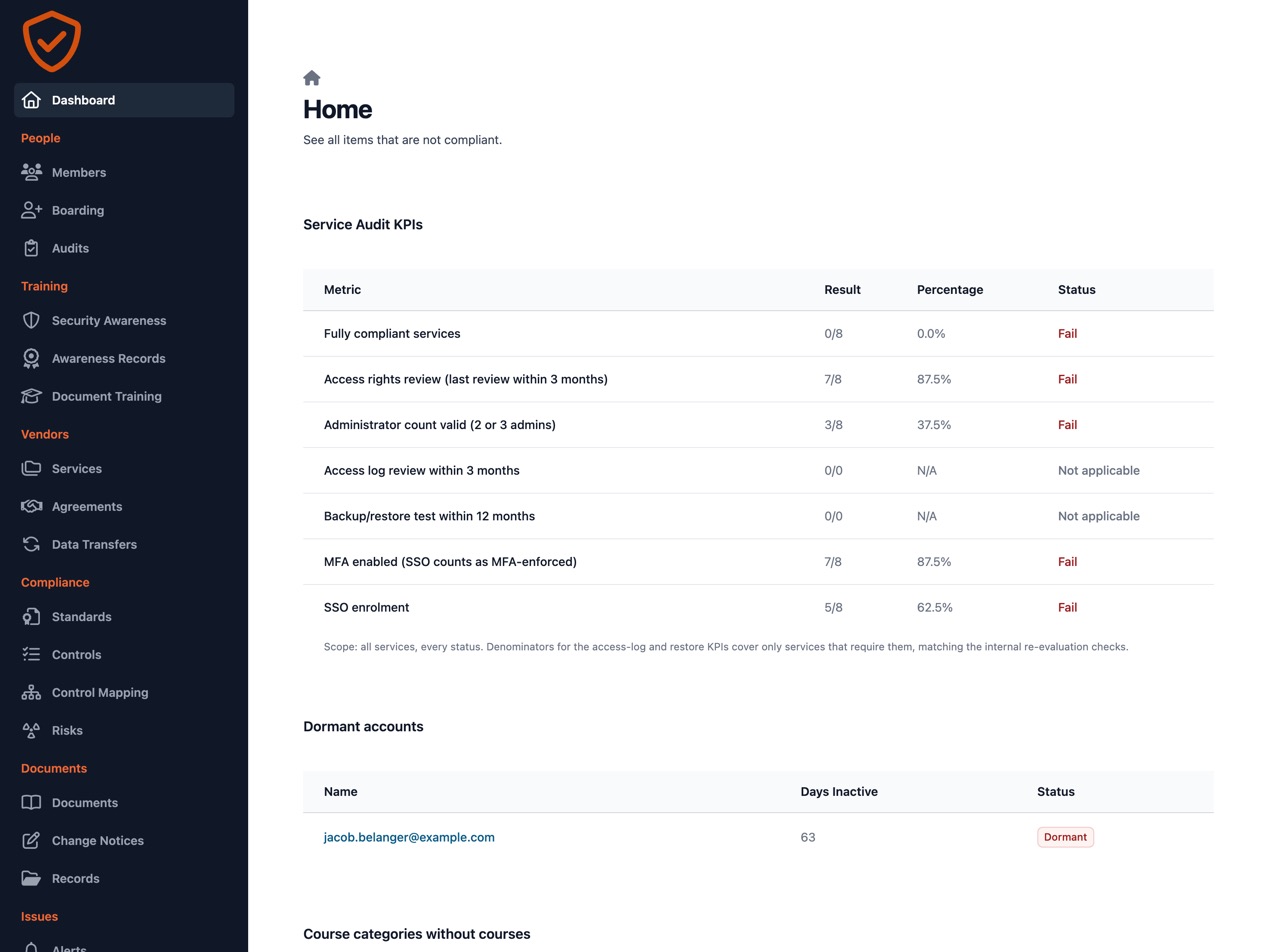Image resolution: width=1283 pixels, height=952 pixels.
Task: Click the Agreements handshake icon
Action: pyautogui.click(x=31, y=506)
